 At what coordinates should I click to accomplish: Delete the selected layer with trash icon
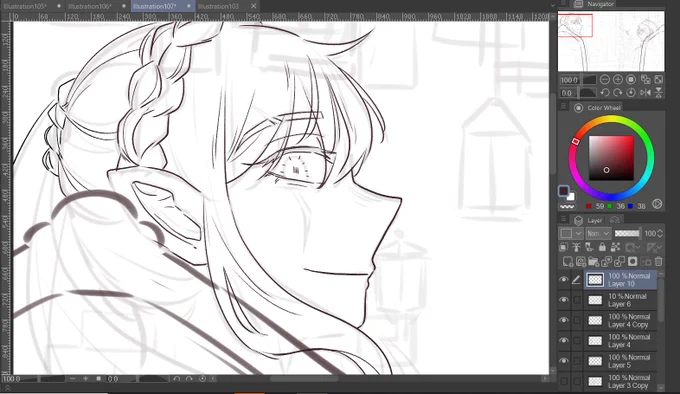point(659,261)
